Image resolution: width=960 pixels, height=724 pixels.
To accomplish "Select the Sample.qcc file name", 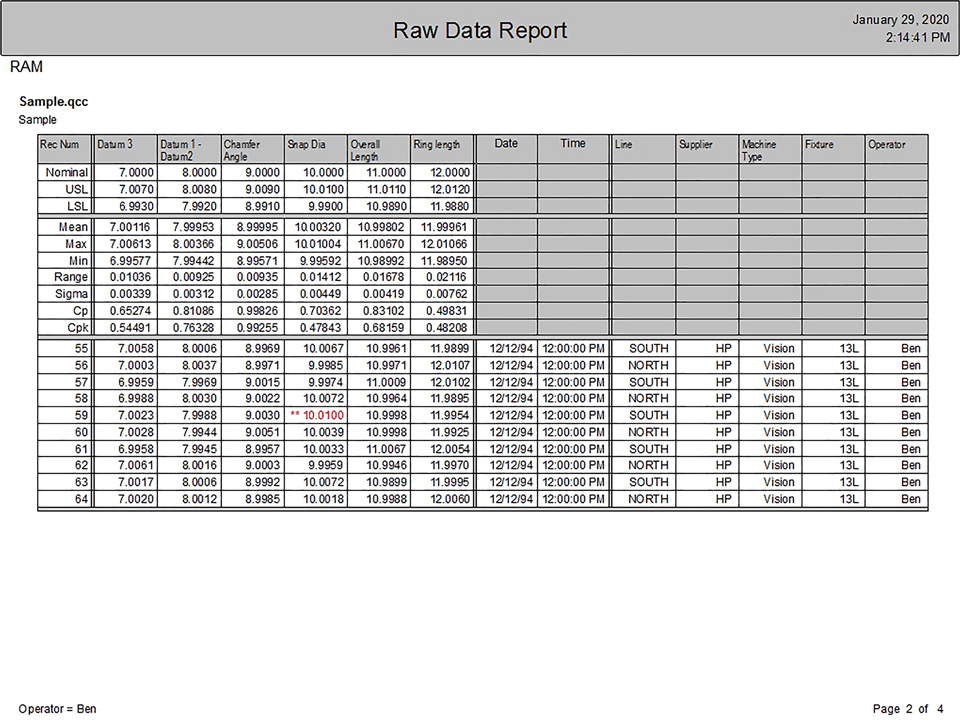I will click(53, 101).
